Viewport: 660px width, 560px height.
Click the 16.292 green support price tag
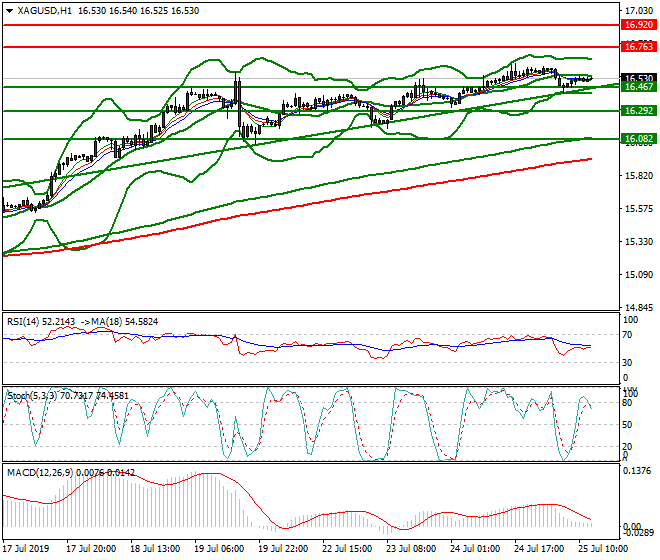tap(639, 111)
